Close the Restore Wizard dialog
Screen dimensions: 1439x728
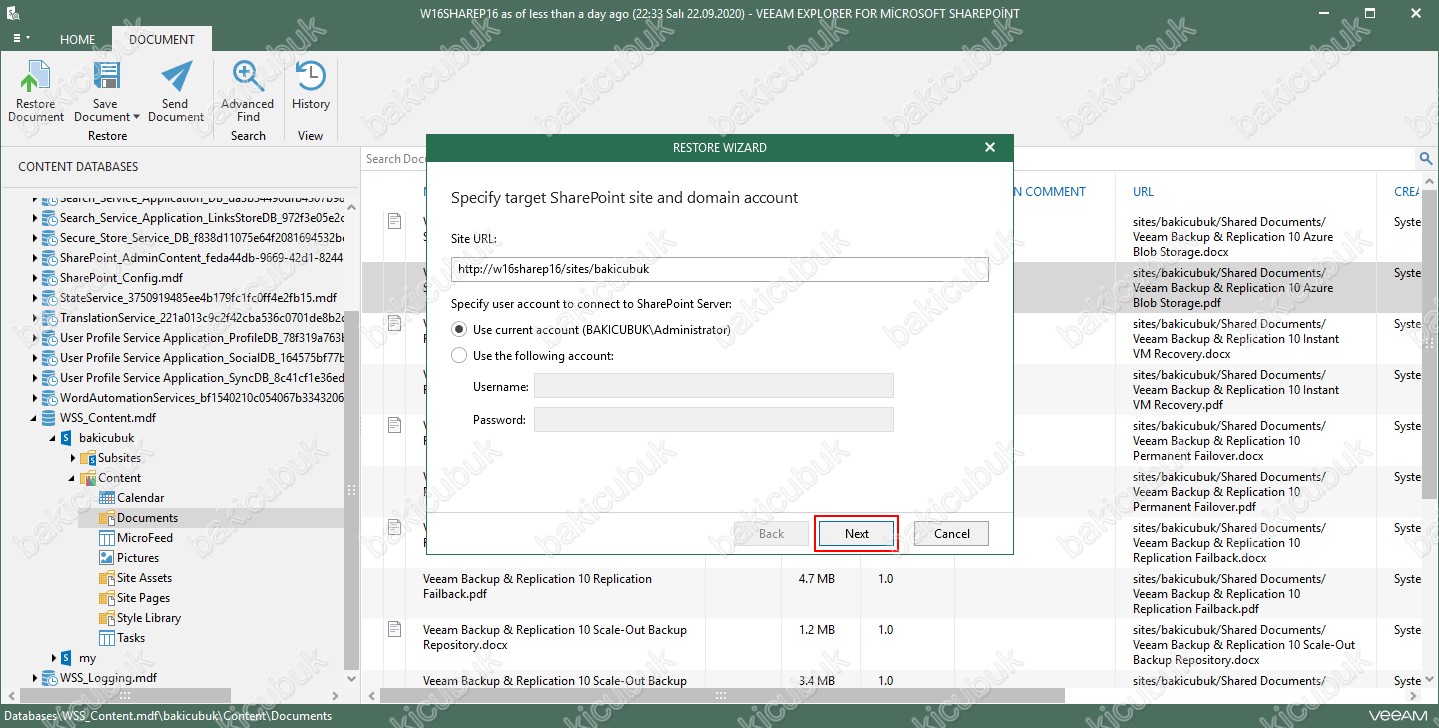(990, 147)
